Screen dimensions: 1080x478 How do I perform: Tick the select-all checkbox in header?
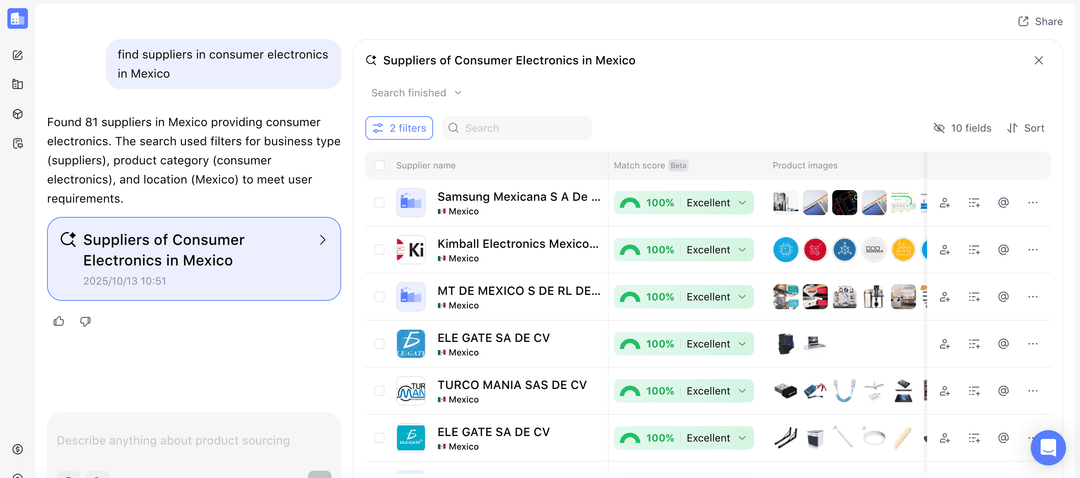pos(380,165)
